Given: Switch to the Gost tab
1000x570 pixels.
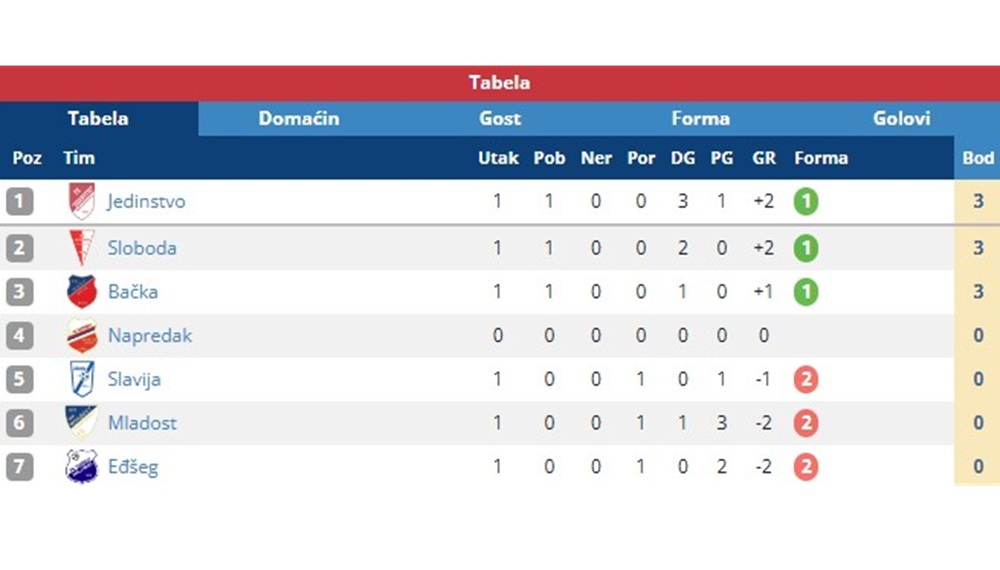Looking at the screenshot, I should (x=499, y=119).
